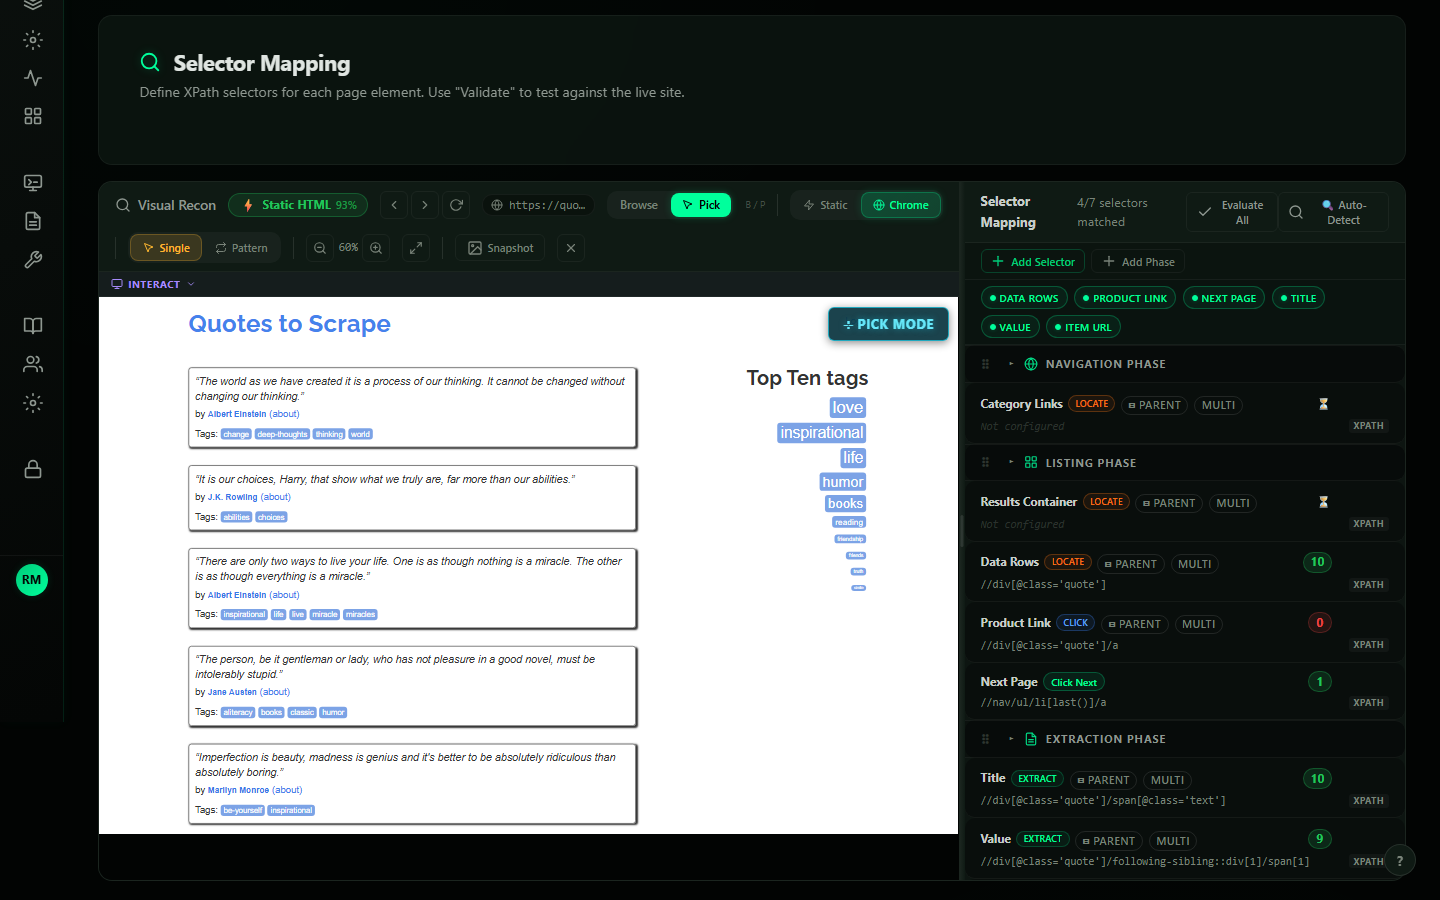Close the recon toolbar with X
The height and width of the screenshot is (900, 1440).
click(571, 248)
